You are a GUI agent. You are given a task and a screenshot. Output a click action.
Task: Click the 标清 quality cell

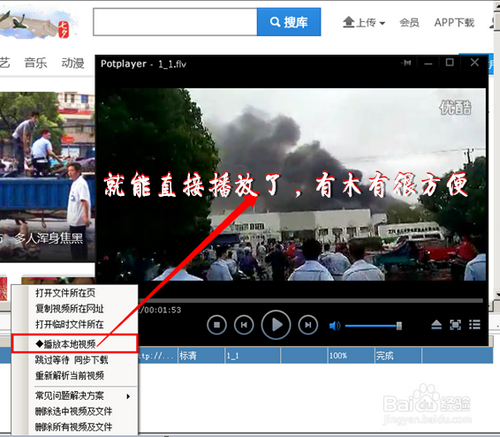[x=201, y=356]
